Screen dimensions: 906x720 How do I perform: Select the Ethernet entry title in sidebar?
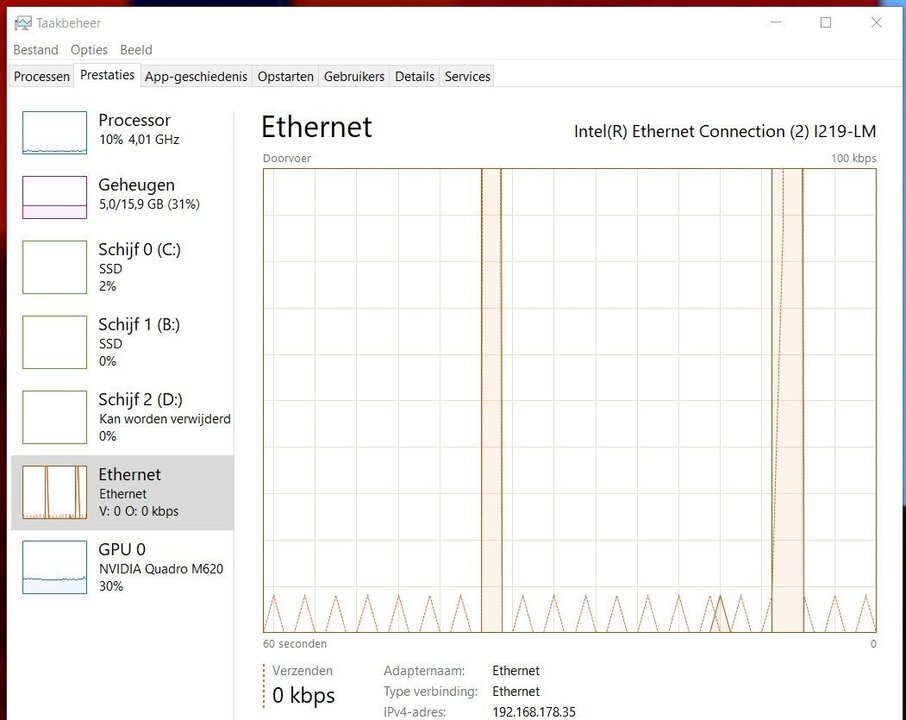click(x=129, y=474)
